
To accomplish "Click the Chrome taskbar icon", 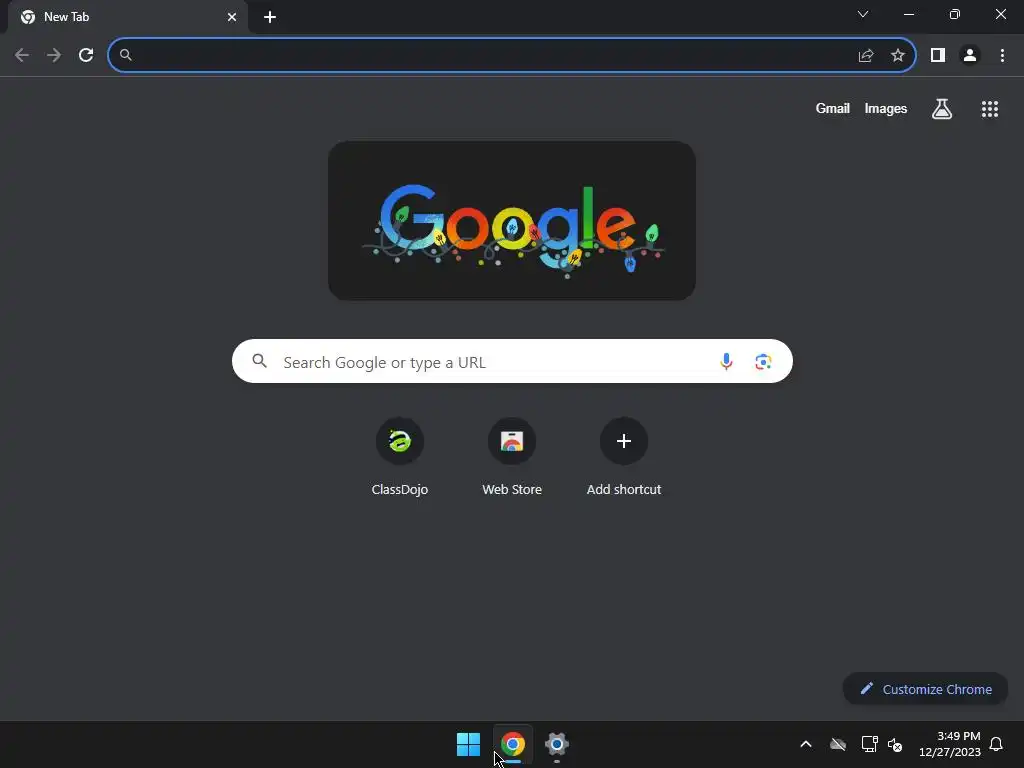I will [x=513, y=744].
